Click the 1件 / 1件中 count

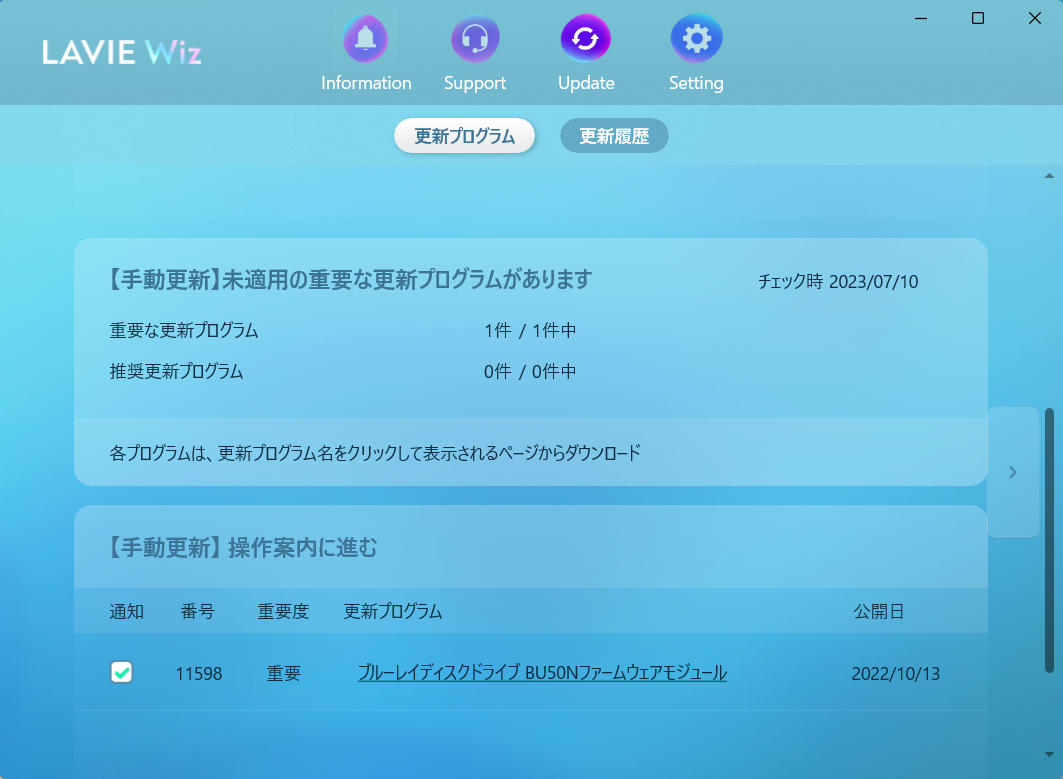(x=530, y=330)
